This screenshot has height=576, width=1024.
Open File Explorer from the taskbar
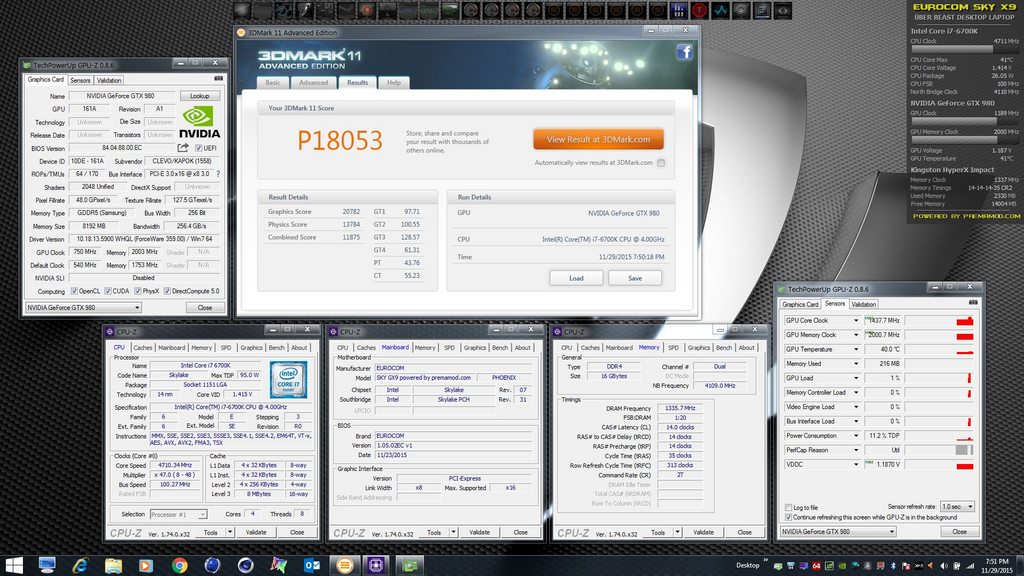113,565
